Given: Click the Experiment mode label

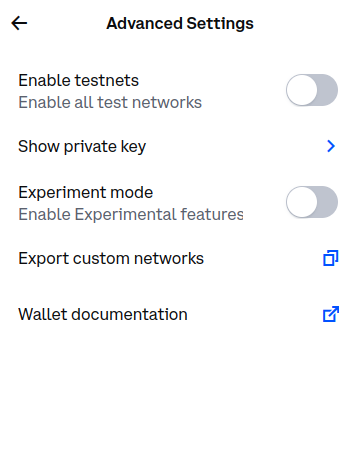Looking at the screenshot, I should point(86,193).
